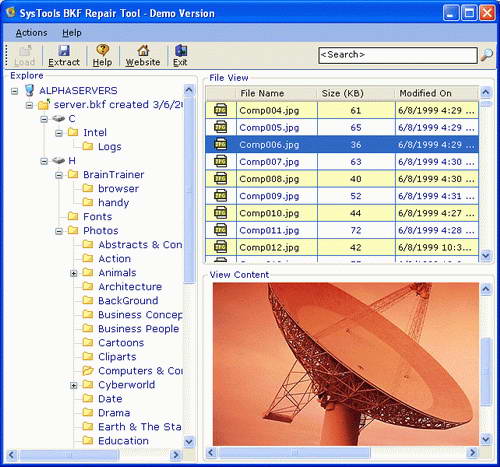Click the drive icon for H

[59, 161]
